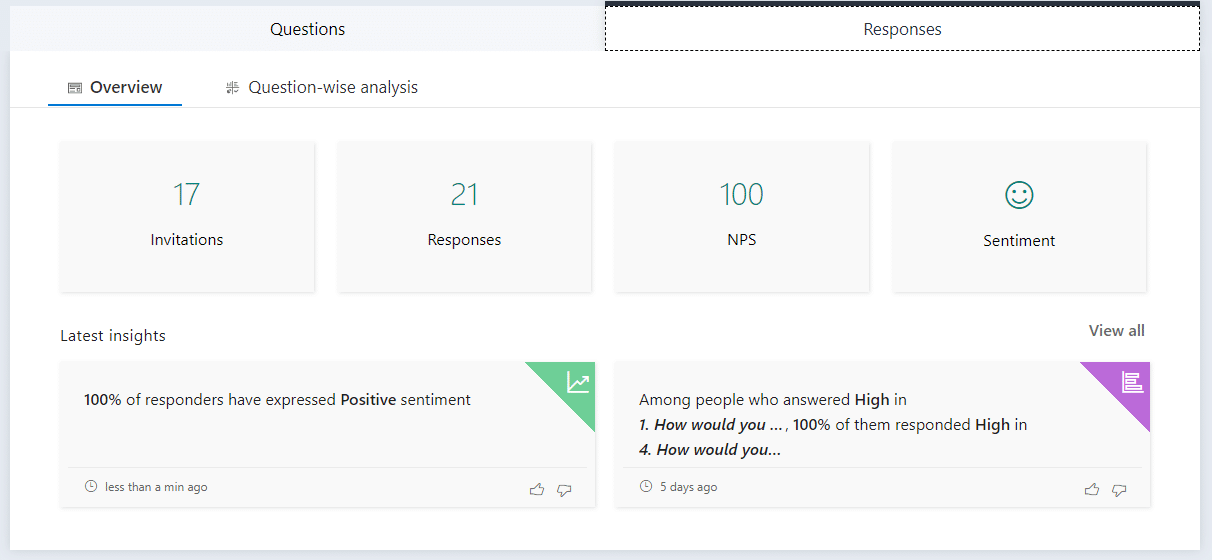Click the Sentiment smiley face icon

coord(1019,195)
